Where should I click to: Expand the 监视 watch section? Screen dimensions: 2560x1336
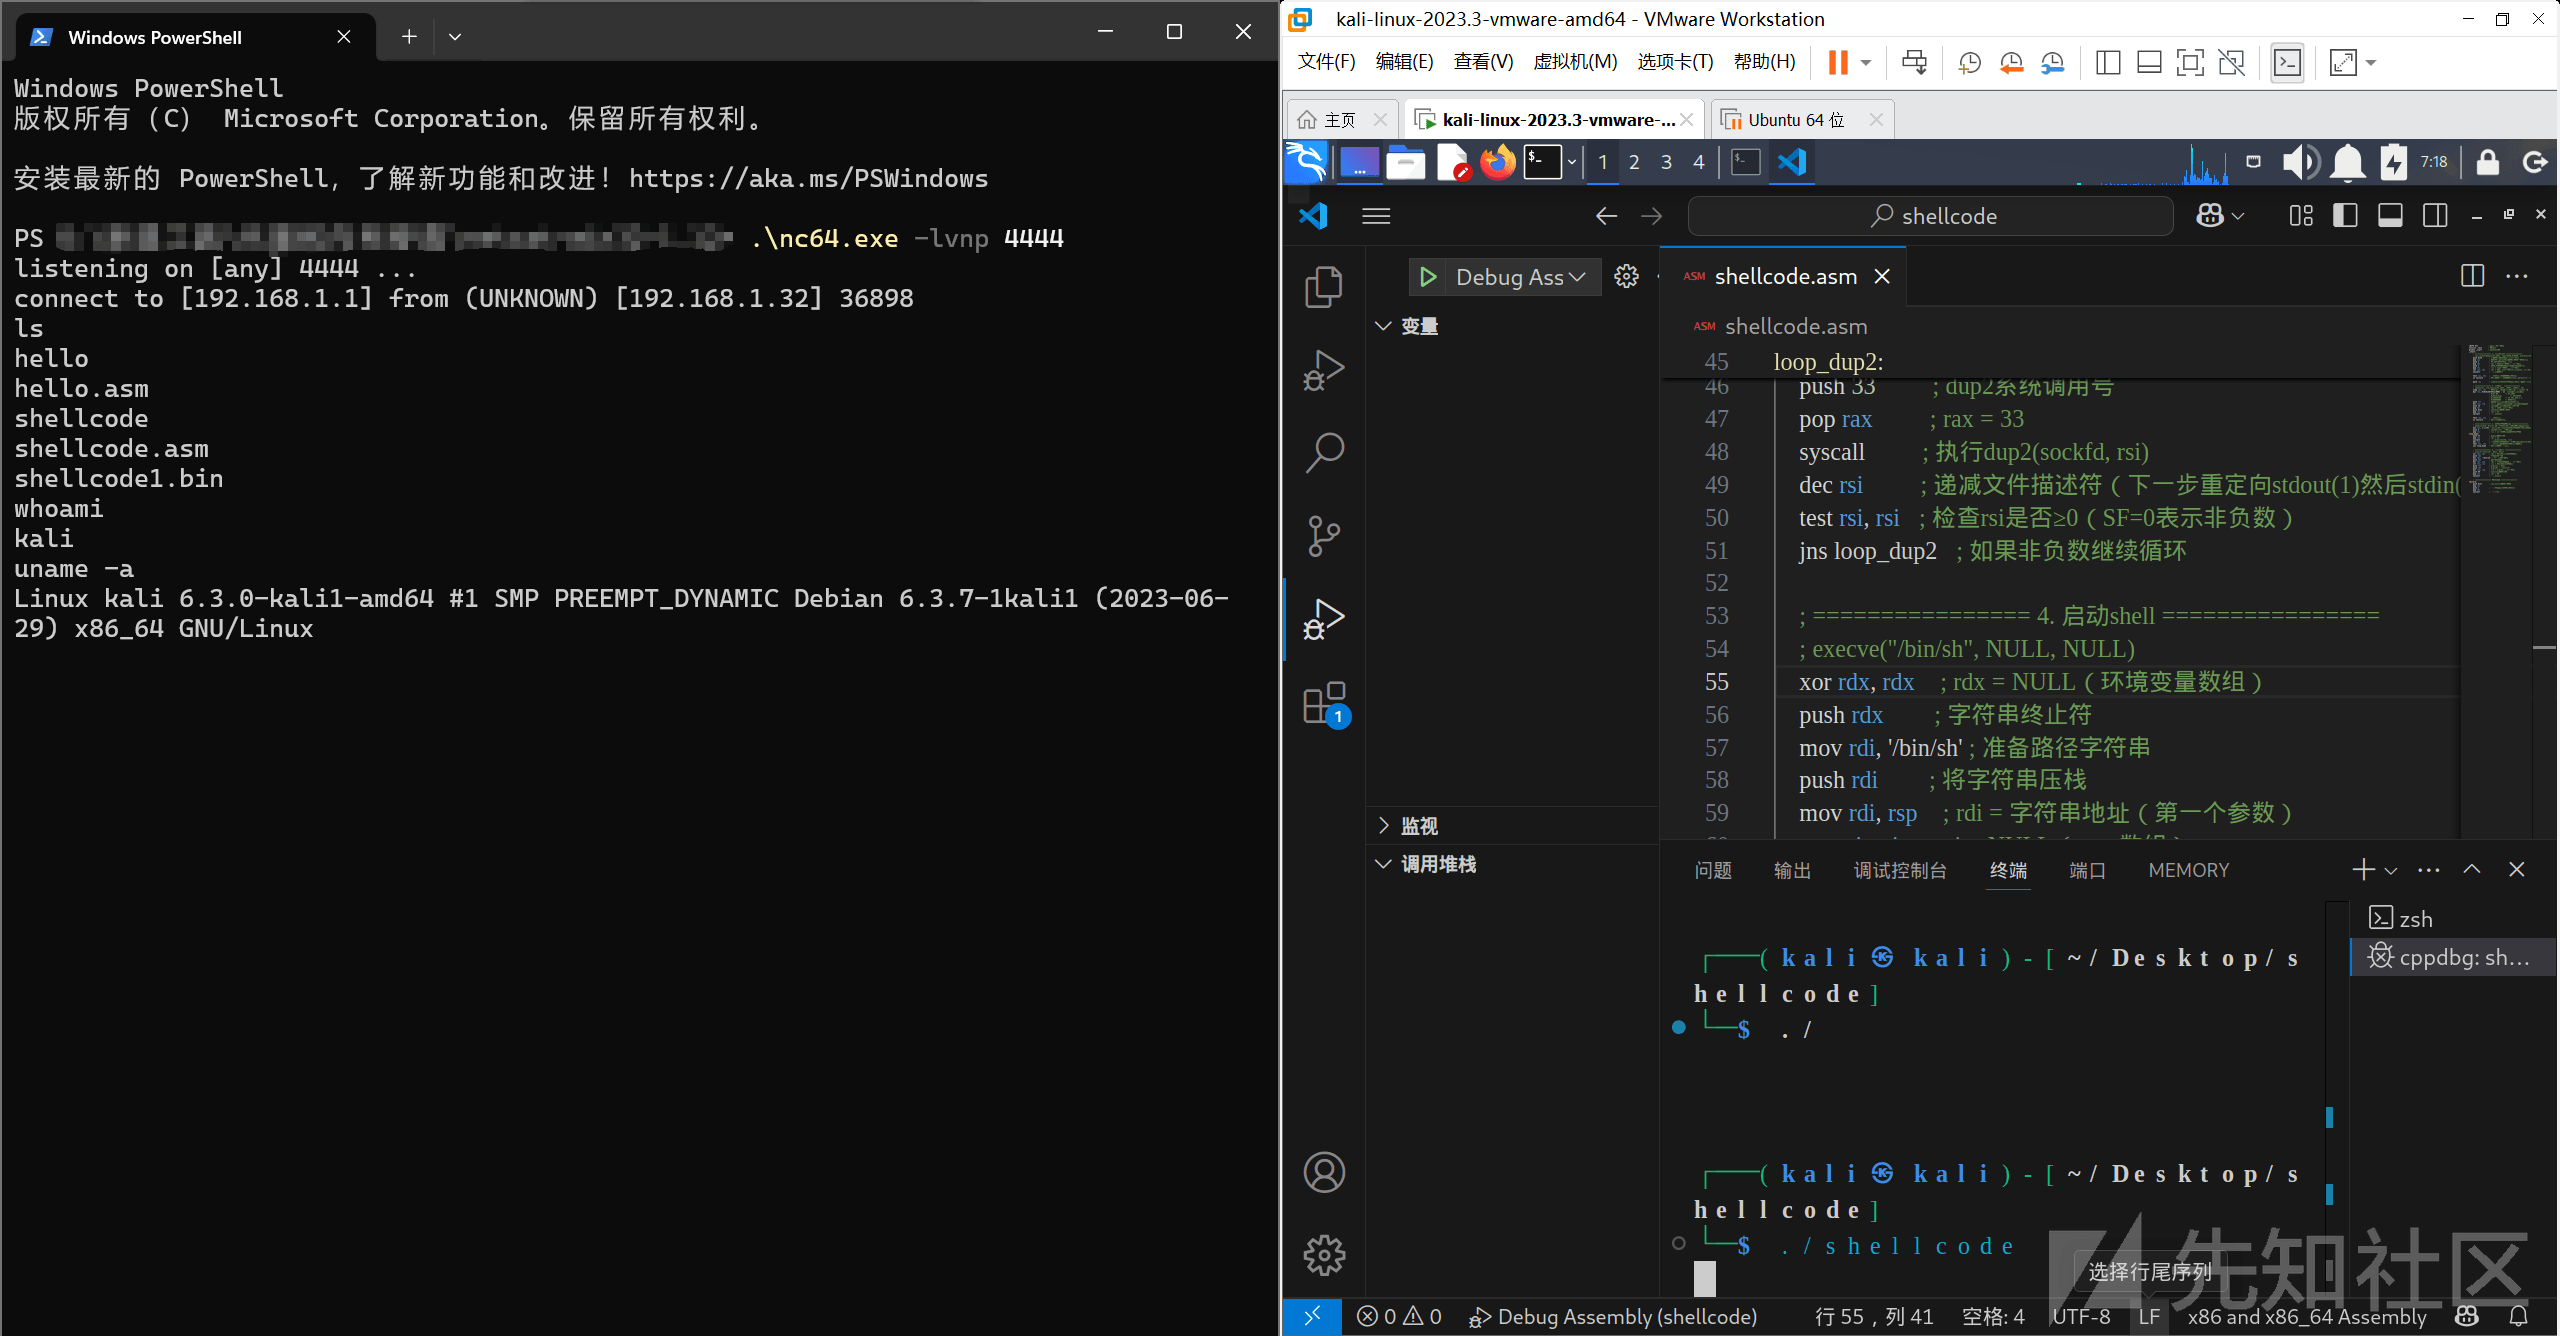click(x=1510, y=826)
